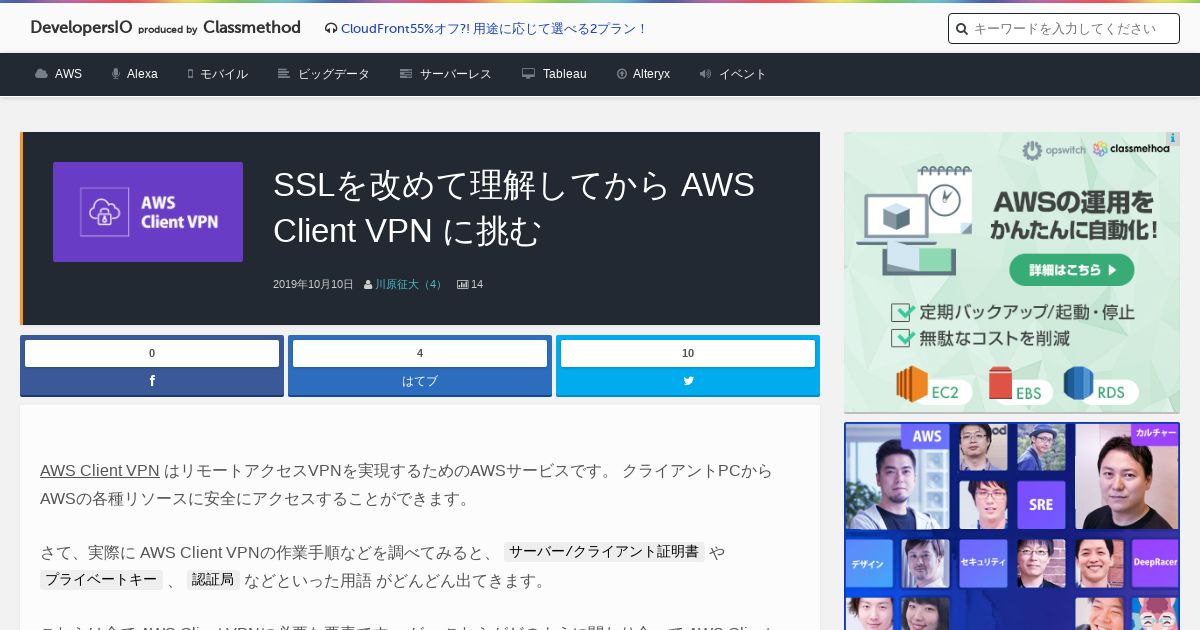Click the speaker icon next to イベント

705,74
